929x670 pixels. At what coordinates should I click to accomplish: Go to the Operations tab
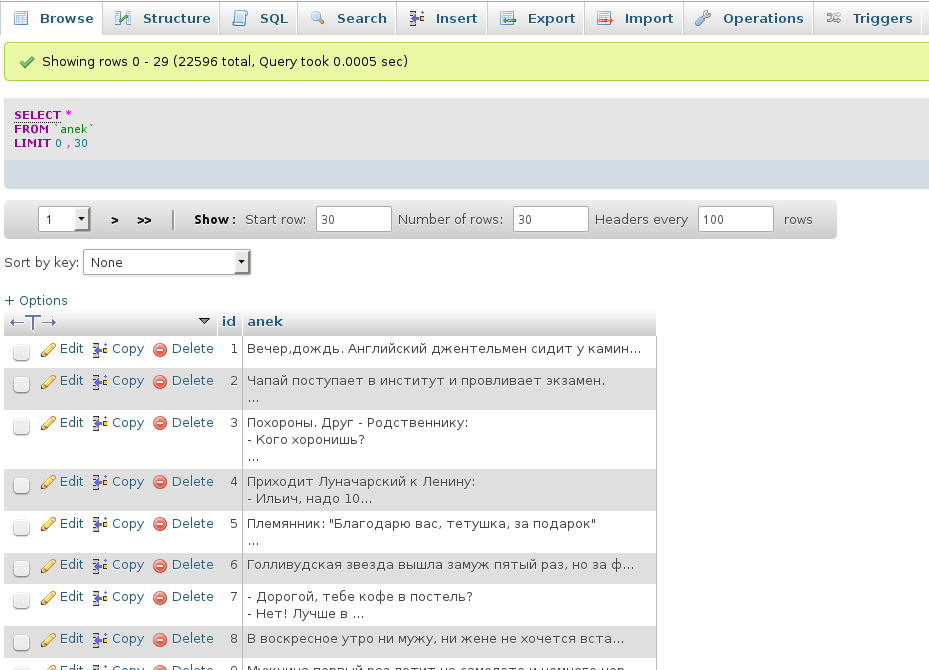(749, 18)
